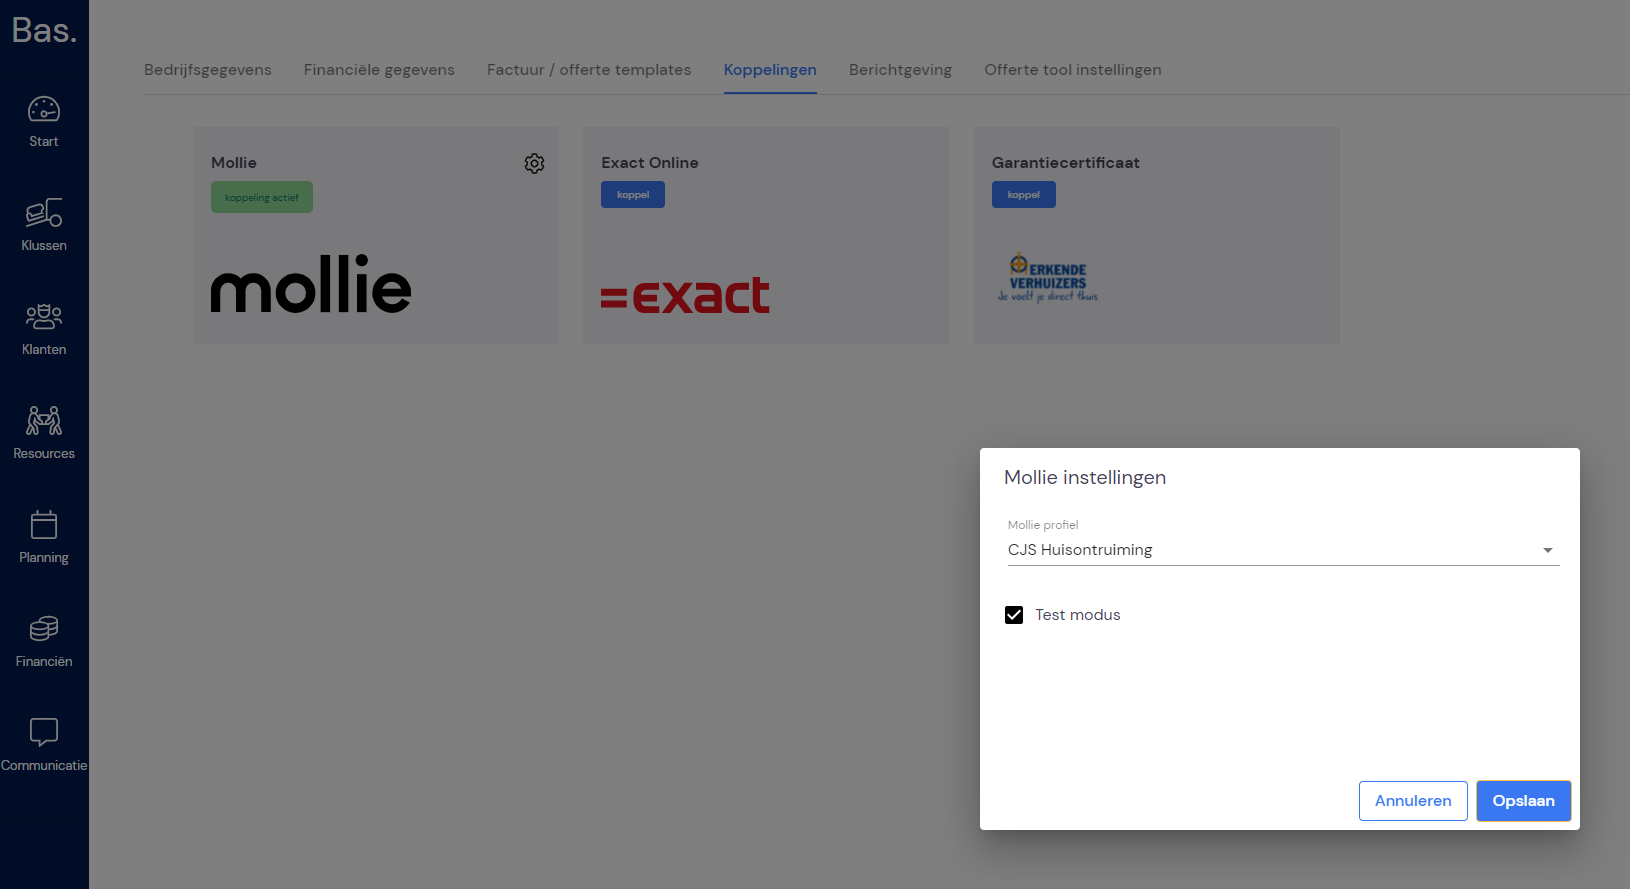The width and height of the screenshot is (1630, 889).
Task: Click the Test modus label text
Action: (1078, 615)
